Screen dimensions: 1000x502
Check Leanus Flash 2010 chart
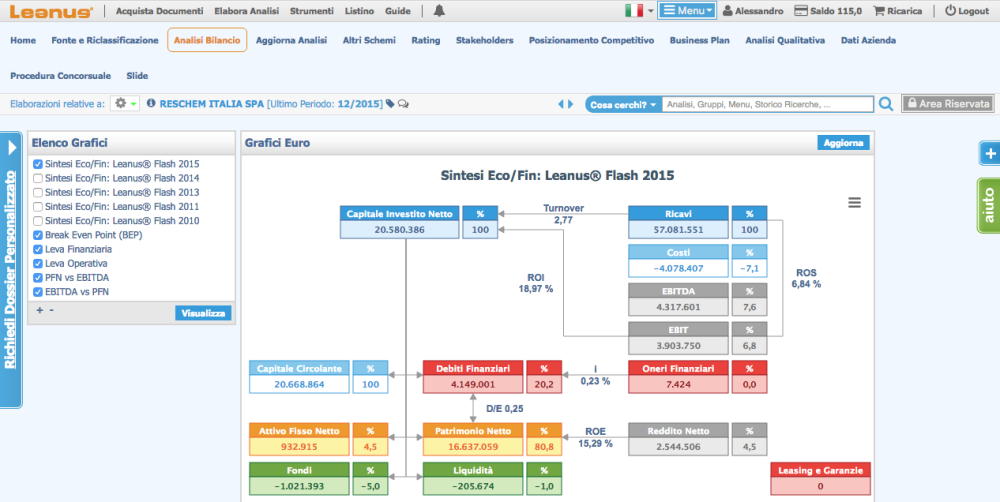pyautogui.click(x=38, y=221)
